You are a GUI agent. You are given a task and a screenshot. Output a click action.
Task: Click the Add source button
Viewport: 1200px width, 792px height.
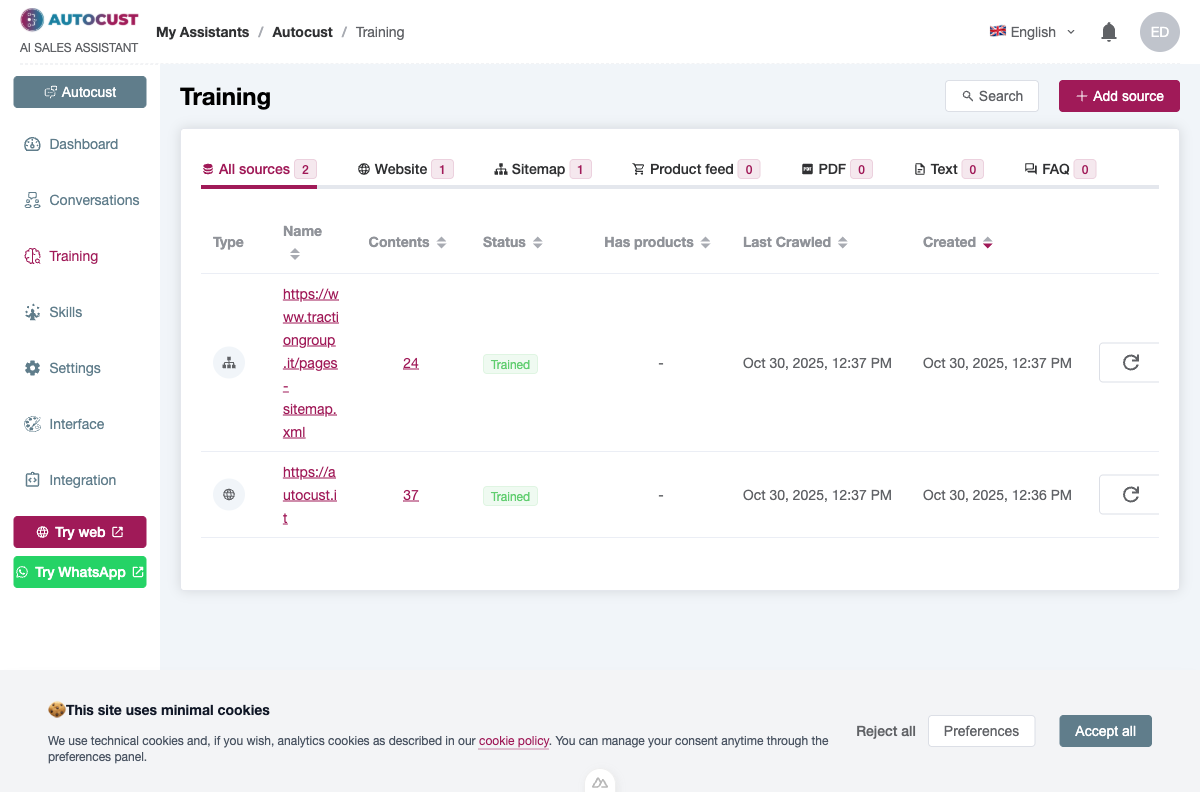pyautogui.click(x=1119, y=95)
